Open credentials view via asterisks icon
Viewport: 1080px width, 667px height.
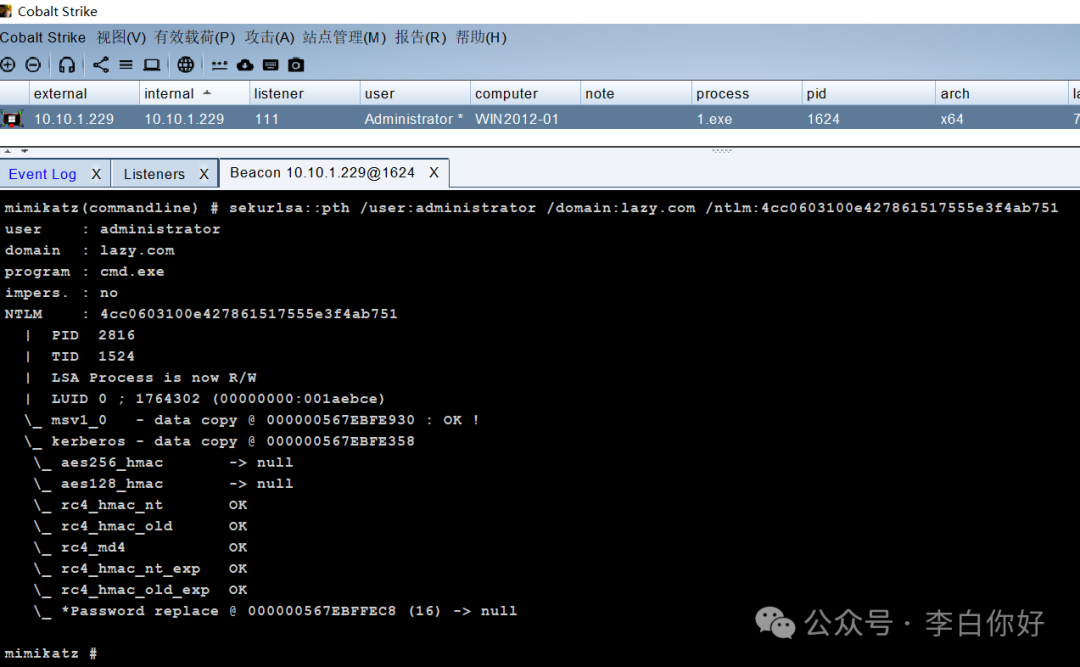tap(219, 65)
